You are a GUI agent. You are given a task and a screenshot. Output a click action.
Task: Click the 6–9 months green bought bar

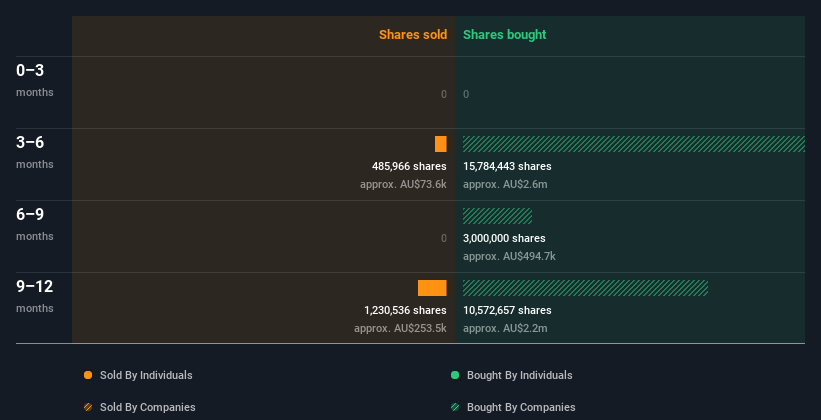(x=497, y=216)
